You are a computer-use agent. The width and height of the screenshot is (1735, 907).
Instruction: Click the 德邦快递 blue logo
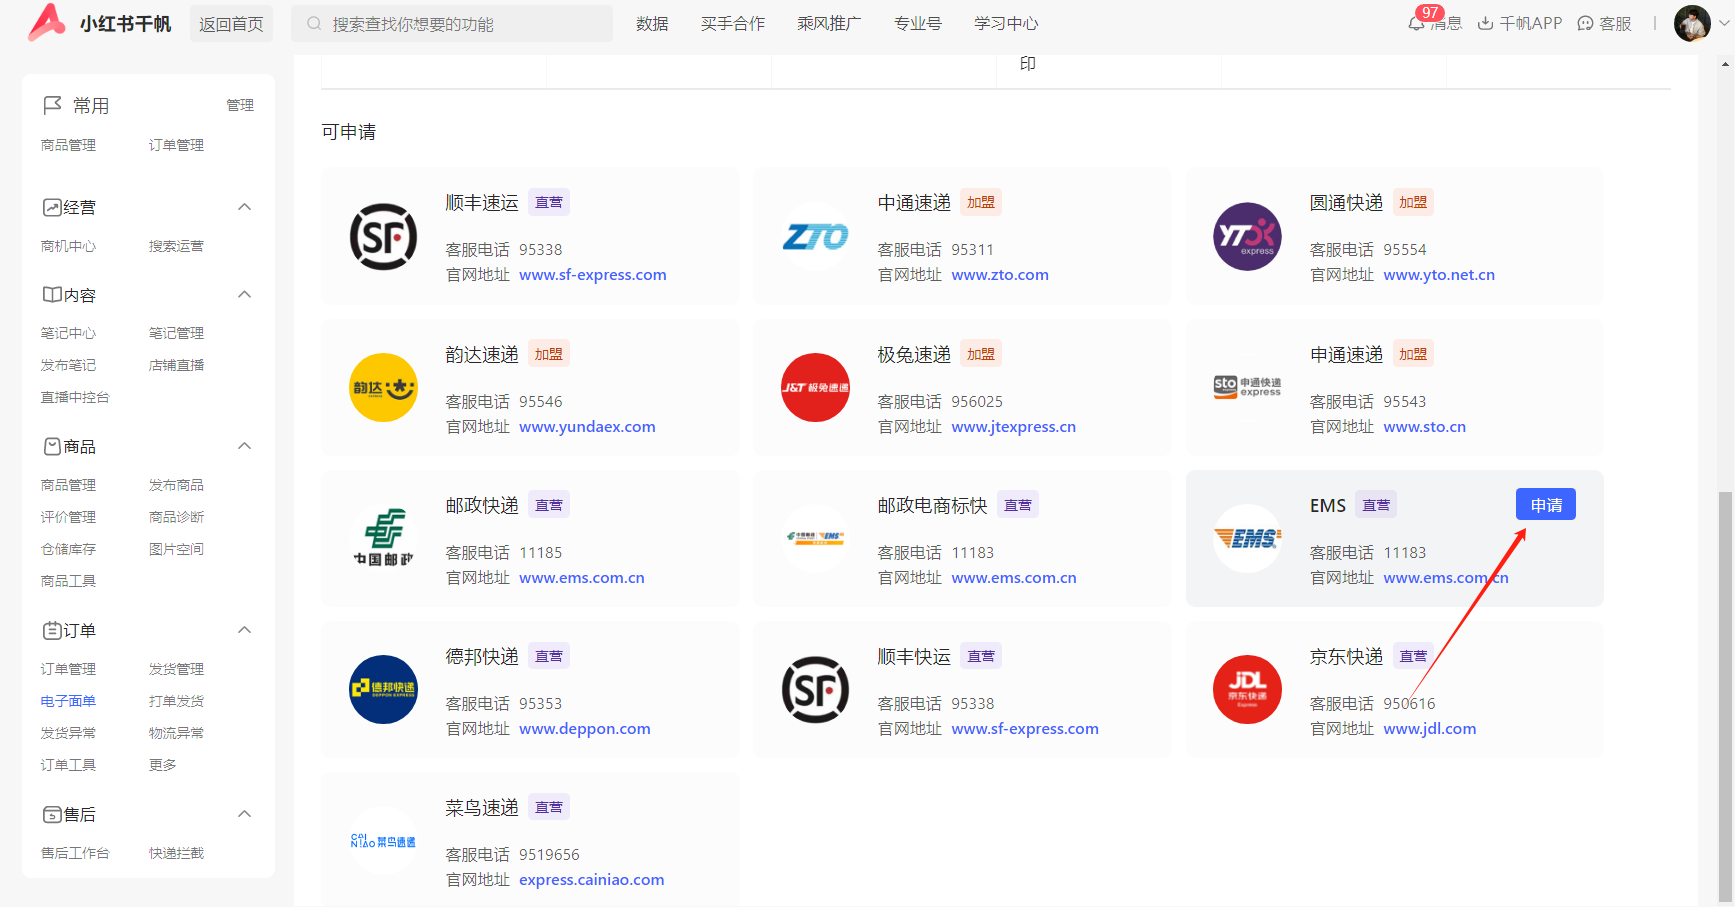pyautogui.click(x=383, y=690)
